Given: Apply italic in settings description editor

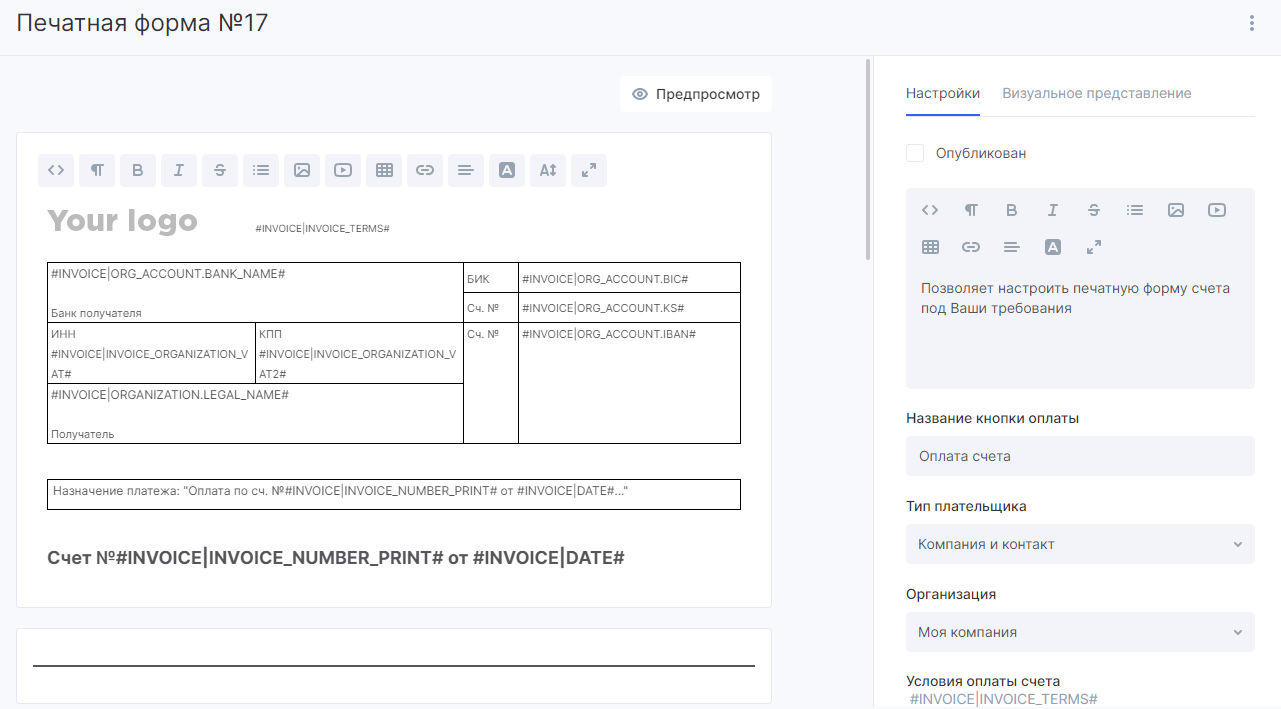Looking at the screenshot, I should [x=1053, y=210].
